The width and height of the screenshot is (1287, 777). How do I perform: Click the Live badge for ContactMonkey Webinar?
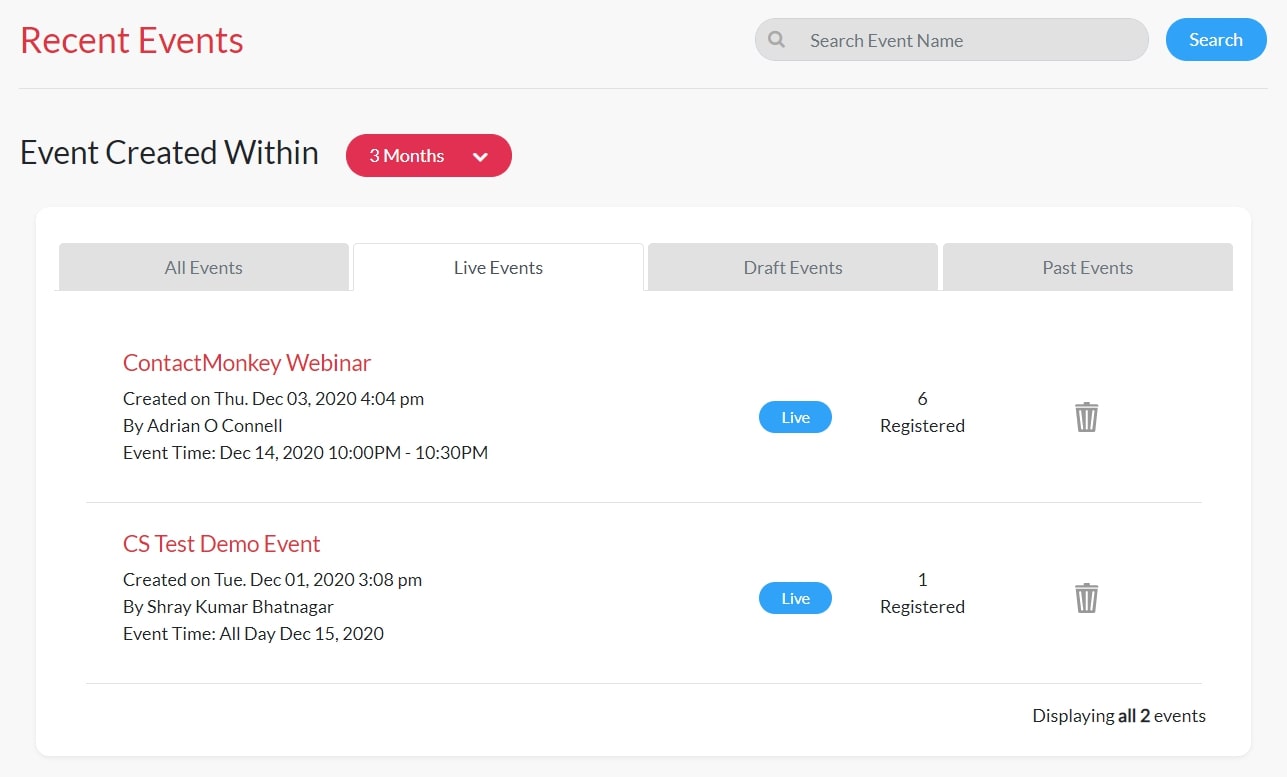[x=795, y=417]
